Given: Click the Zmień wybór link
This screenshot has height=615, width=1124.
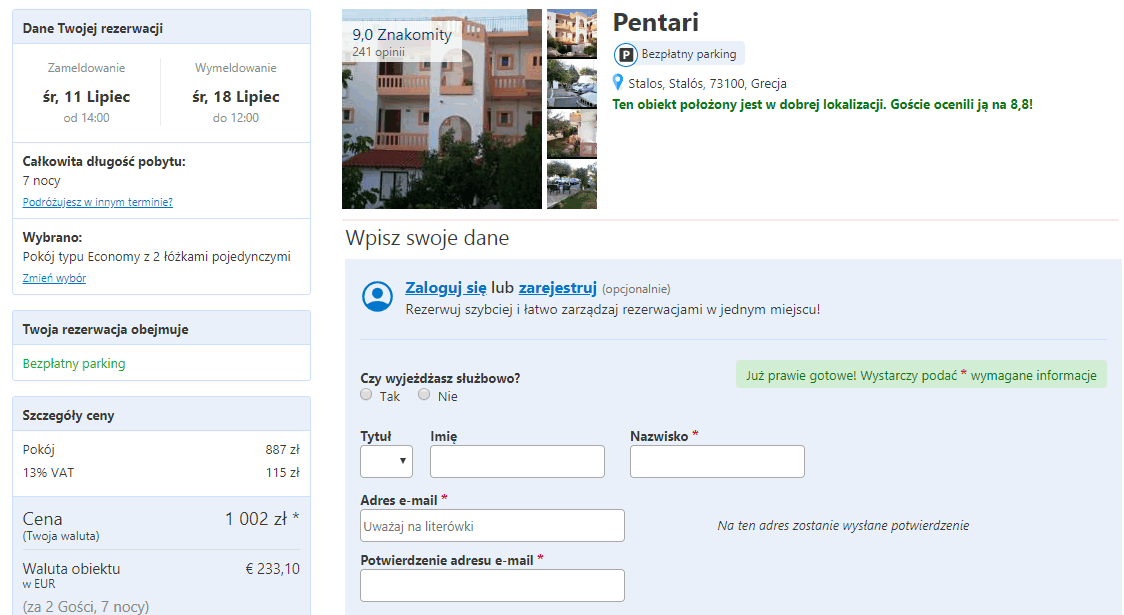Looking at the screenshot, I should coord(54,278).
